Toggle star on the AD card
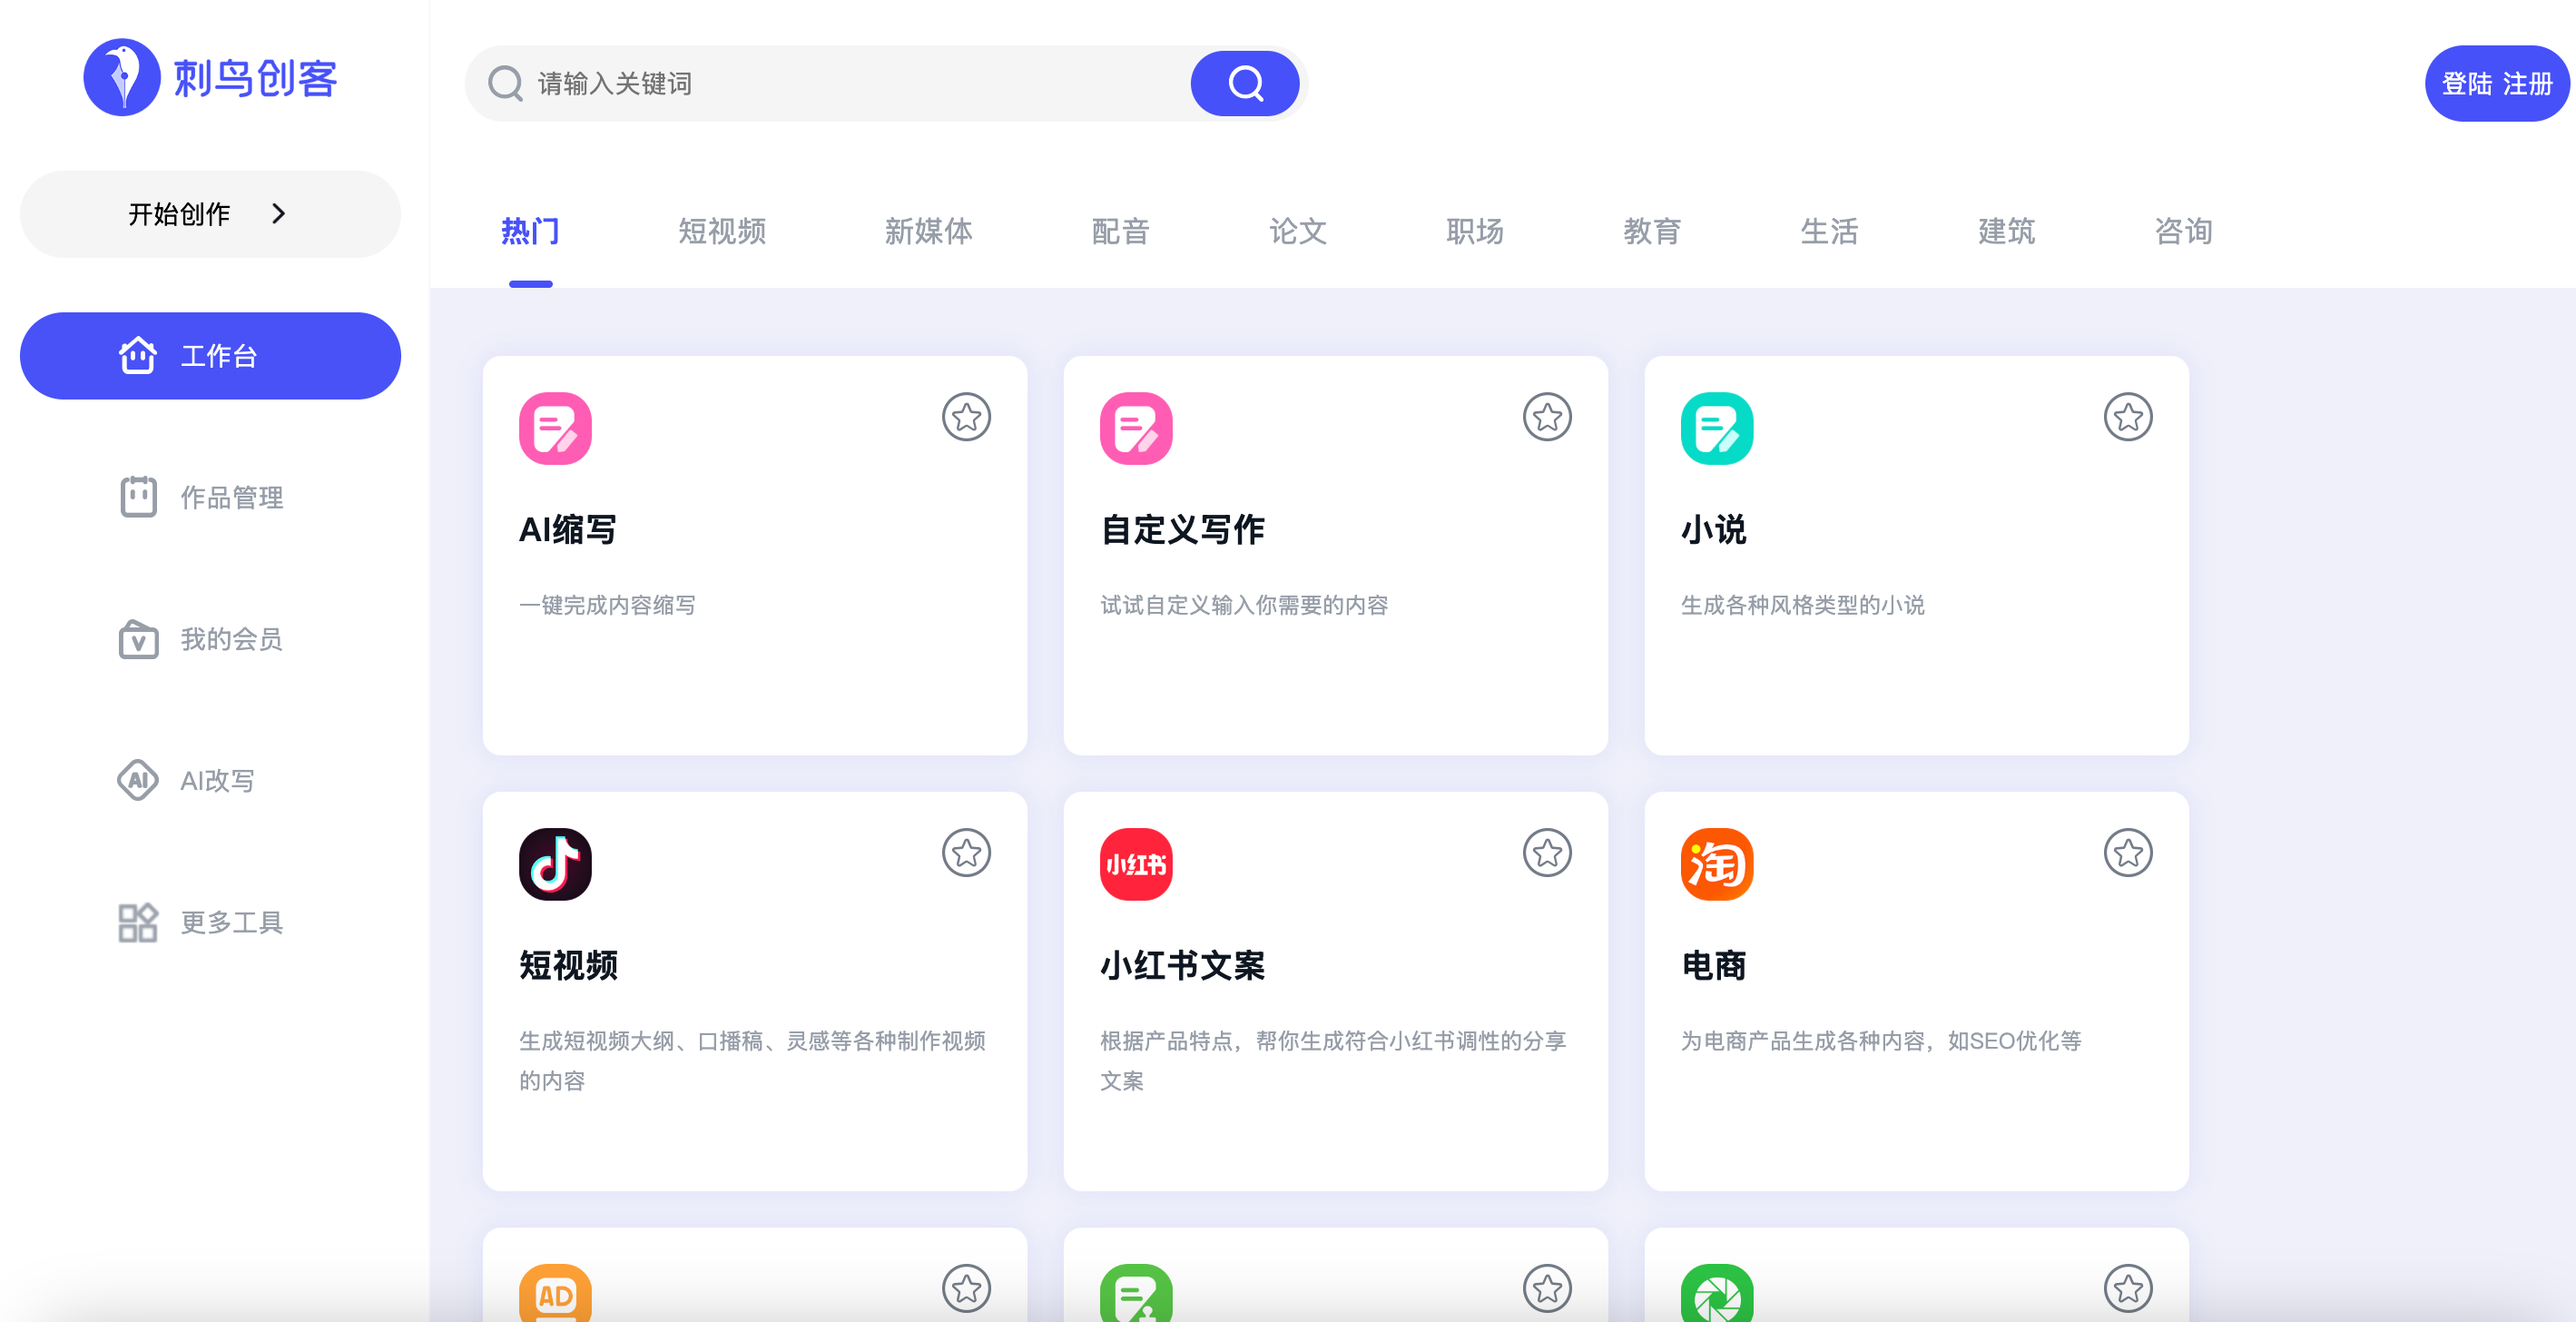The image size is (2576, 1322). 966,1289
